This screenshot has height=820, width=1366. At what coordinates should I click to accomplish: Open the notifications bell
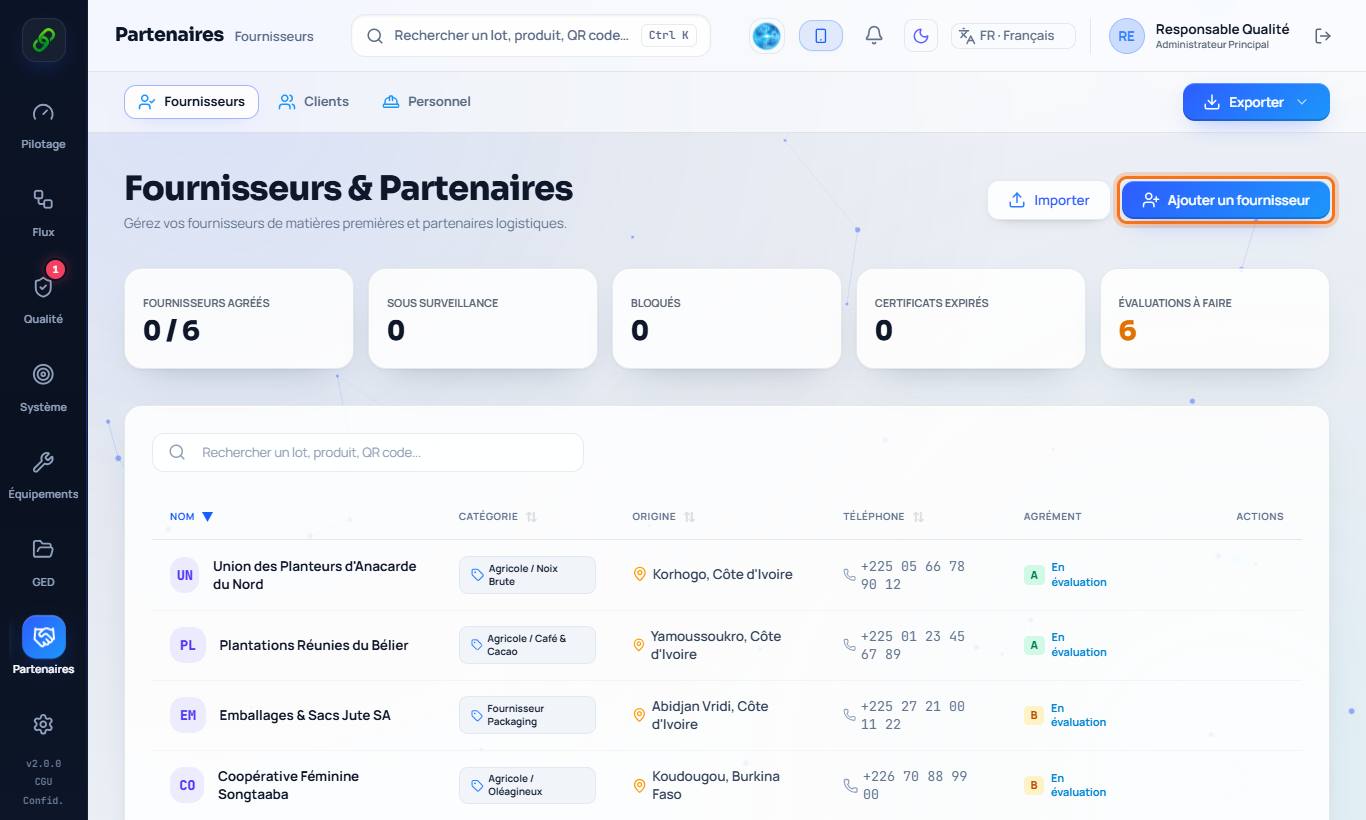(x=874, y=36)
